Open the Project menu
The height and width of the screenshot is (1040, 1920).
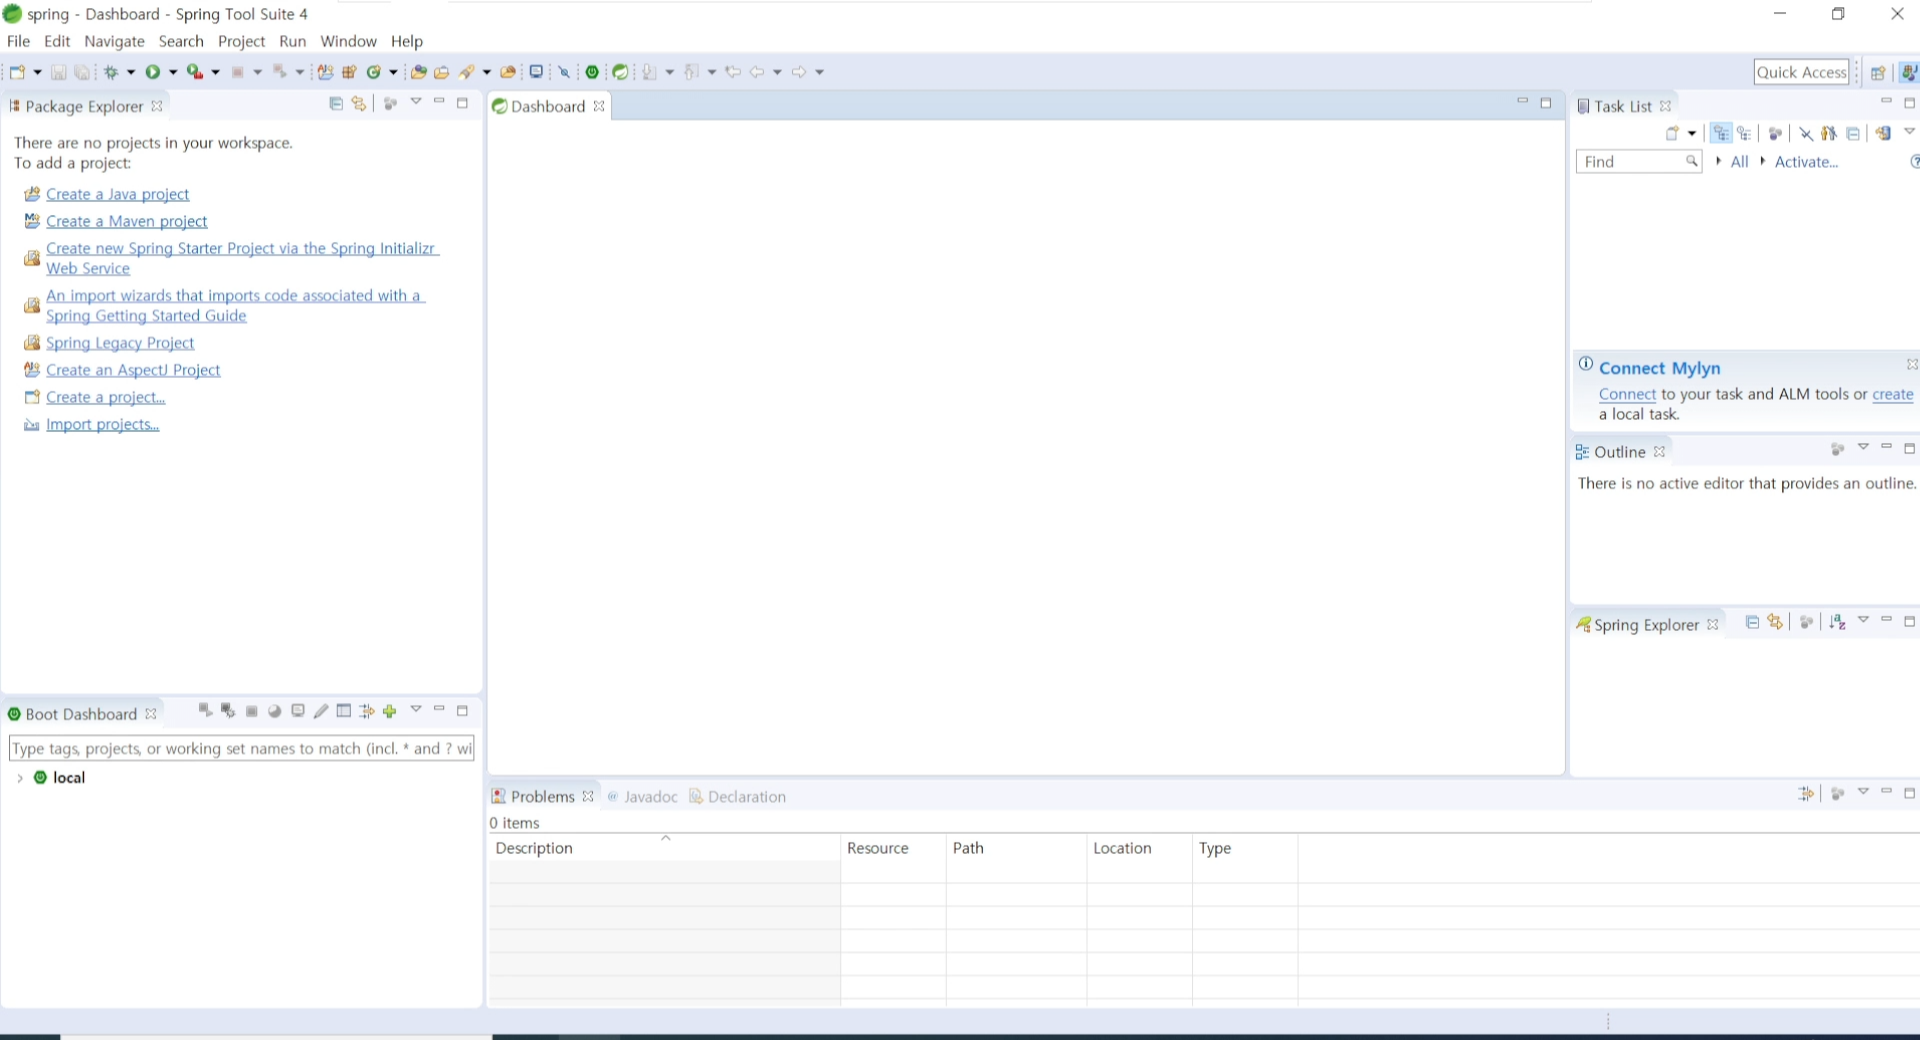tap(241, 41)
